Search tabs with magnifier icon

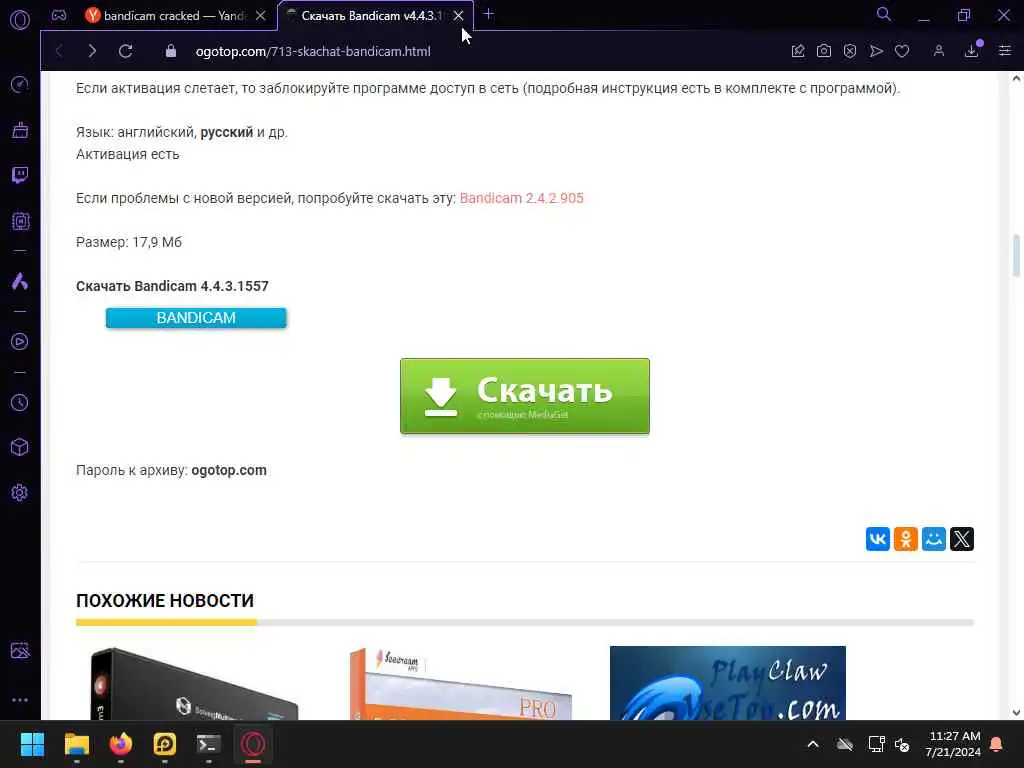[x=884, y=14]
